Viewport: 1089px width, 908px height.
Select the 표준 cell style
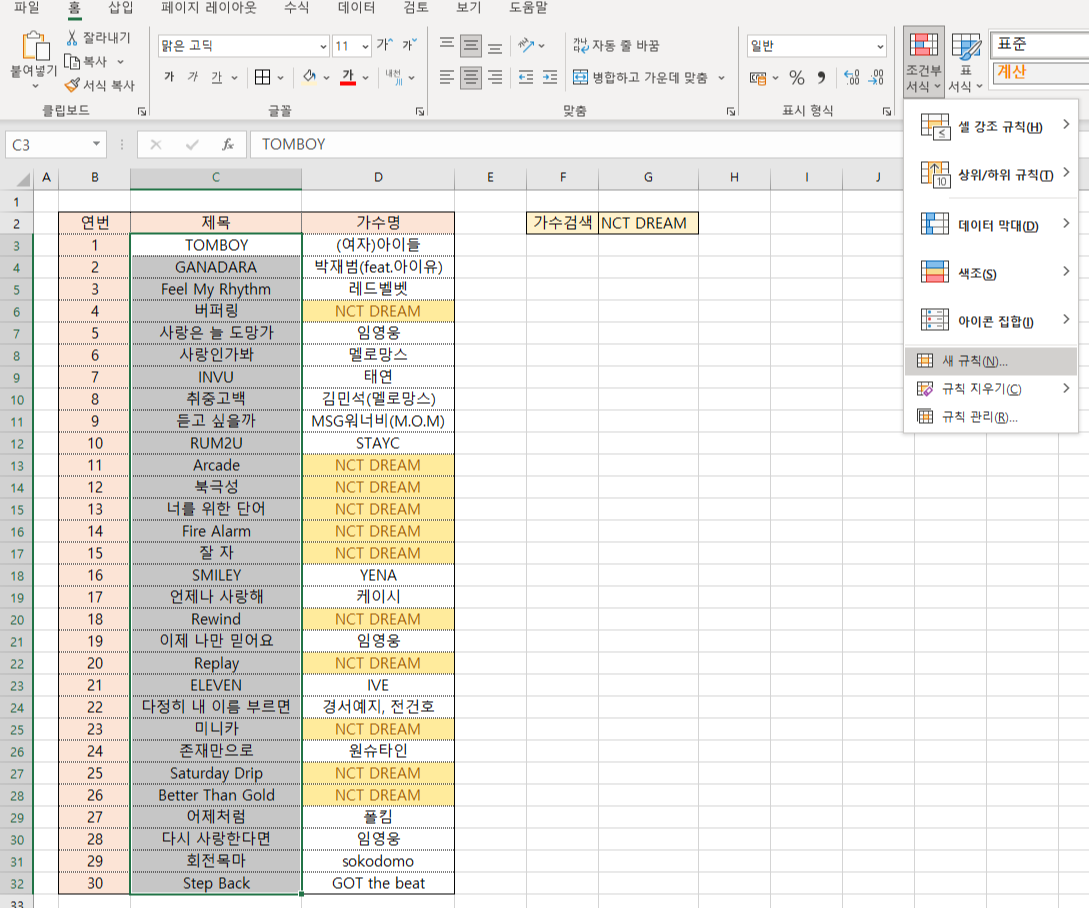click(x=1040, y=44)
